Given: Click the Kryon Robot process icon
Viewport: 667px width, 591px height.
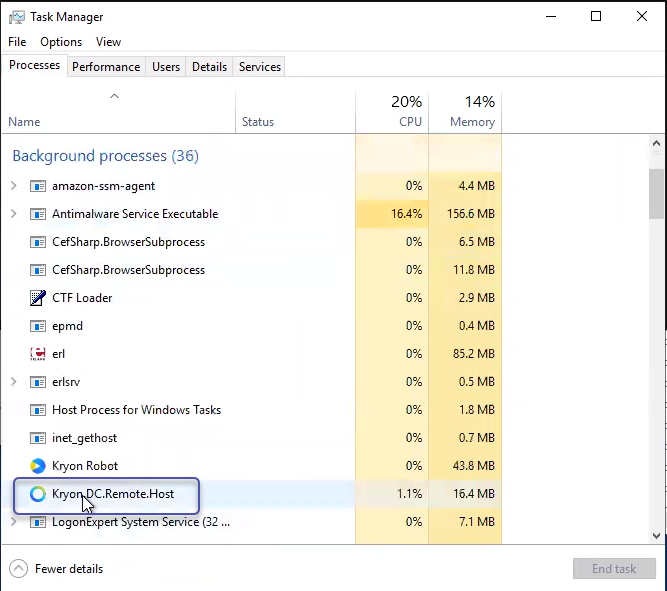Looking at the screenshot, I should tap(37, 466).
